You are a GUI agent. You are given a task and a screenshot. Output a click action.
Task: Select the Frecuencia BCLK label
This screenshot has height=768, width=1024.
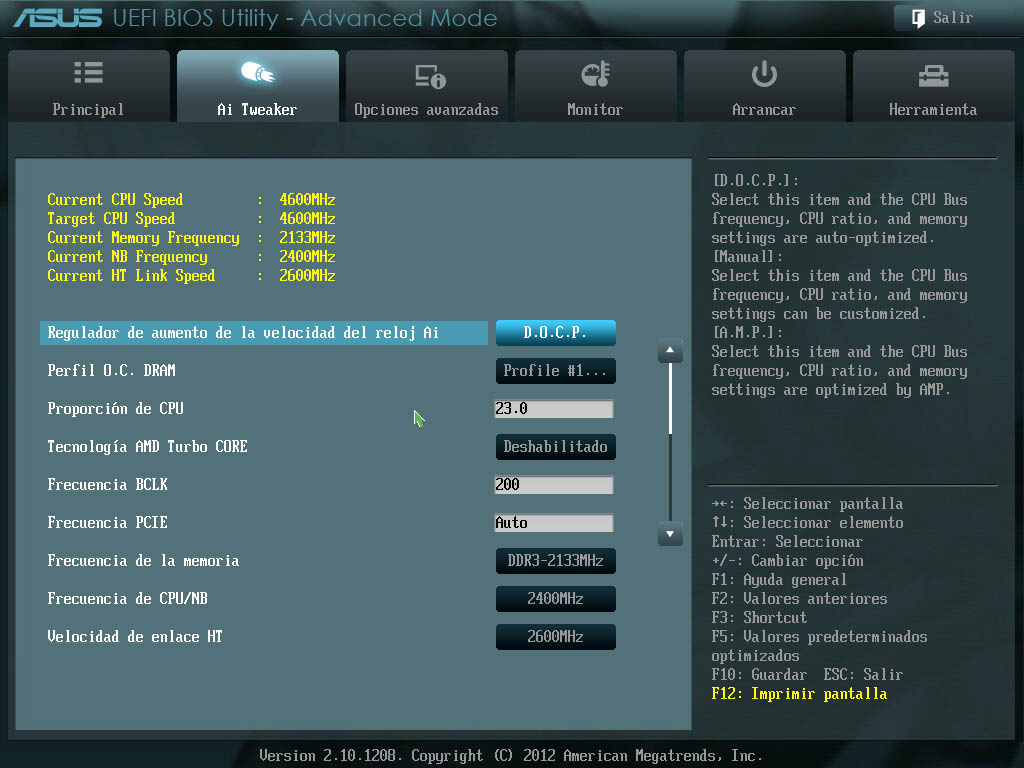pos(108,485)
